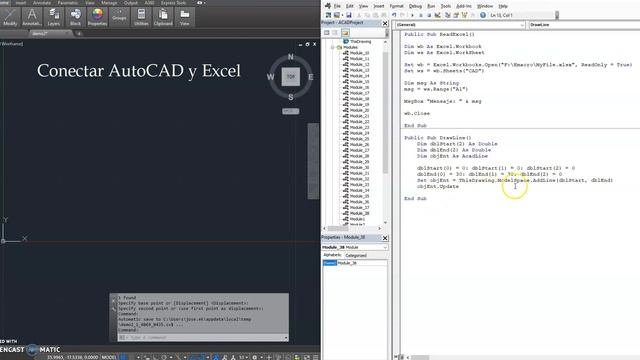
Task: Click the Undo icon in VBA toolbar
Action: 394,15
